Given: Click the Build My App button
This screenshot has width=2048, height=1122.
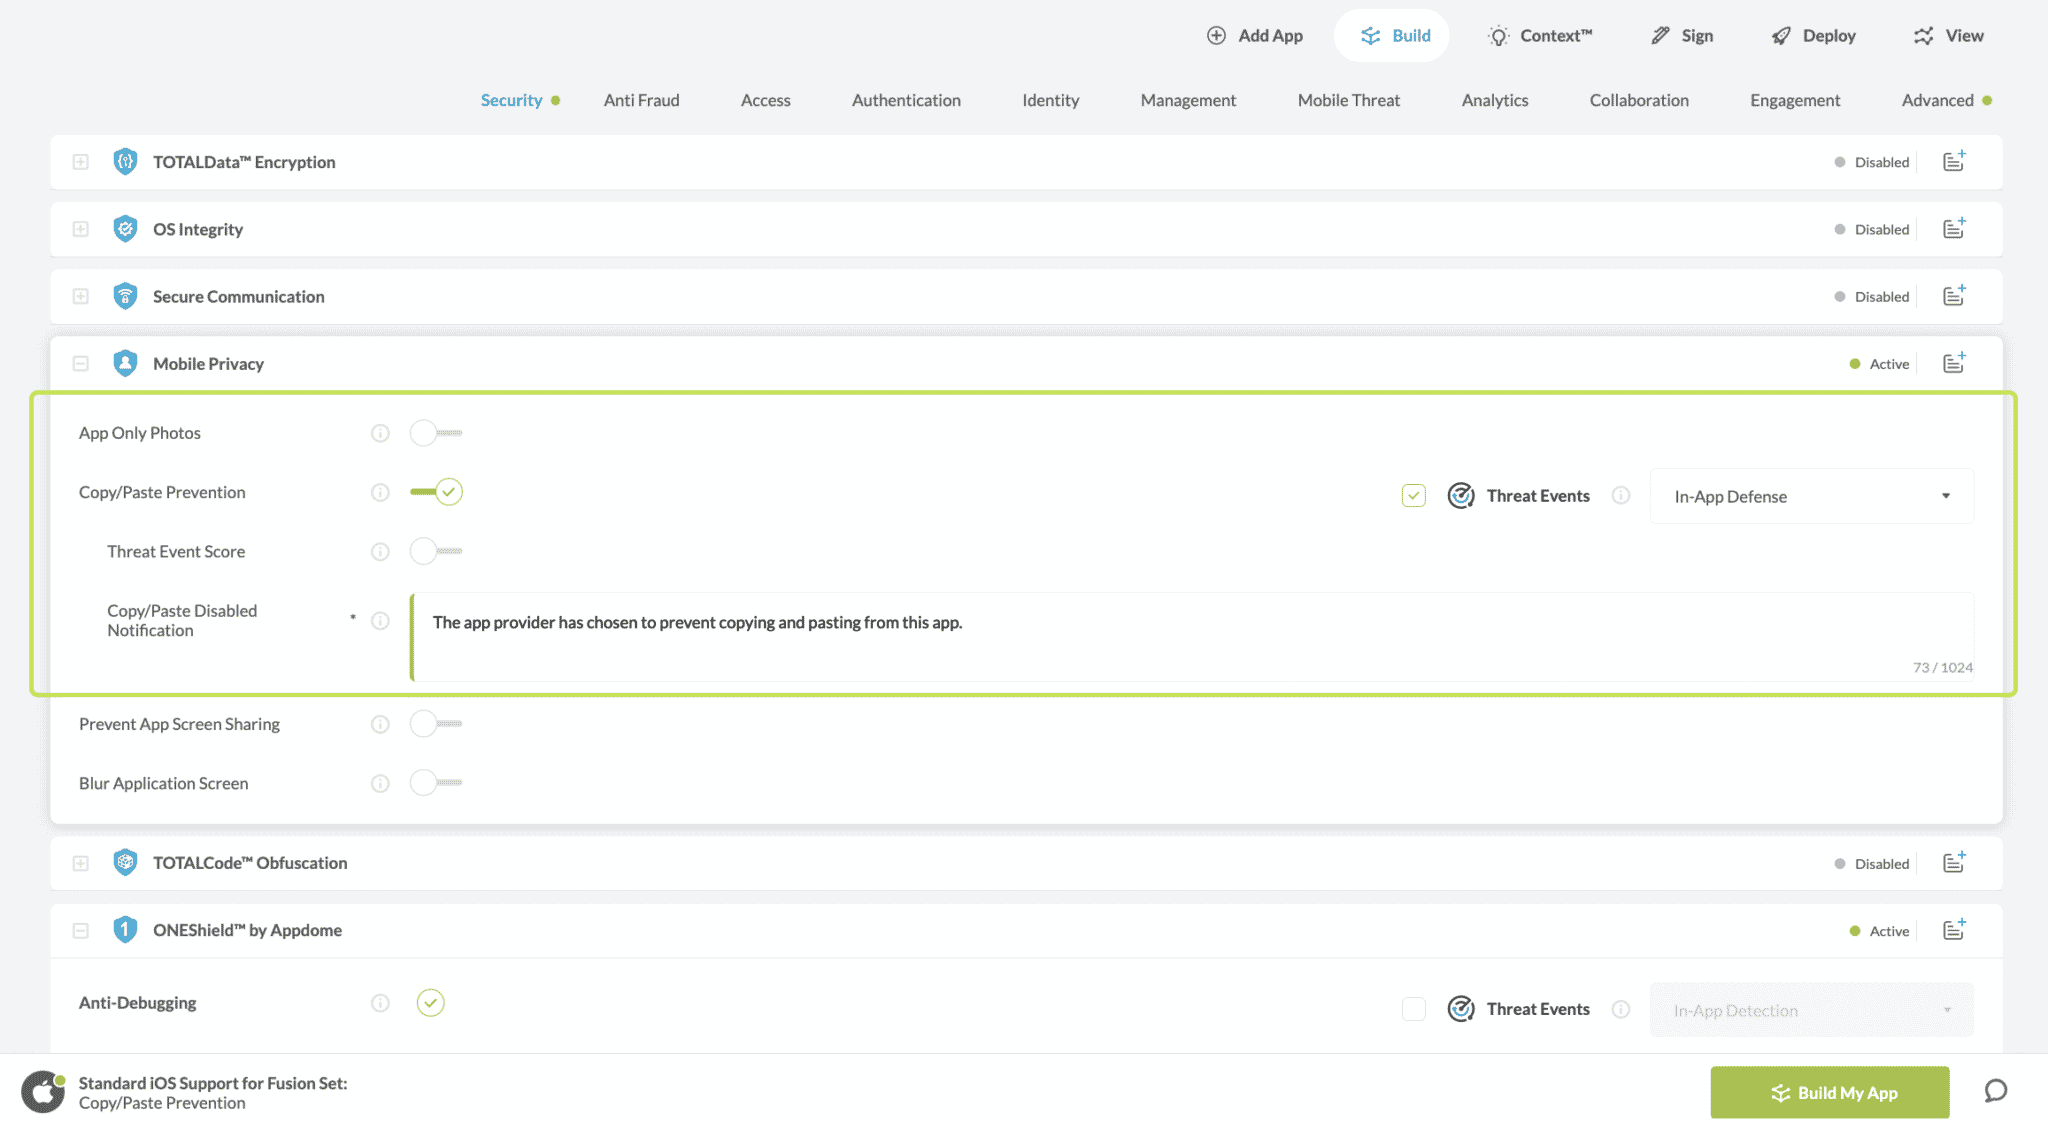Looking at the screenshot, I should [1829, 1092].
